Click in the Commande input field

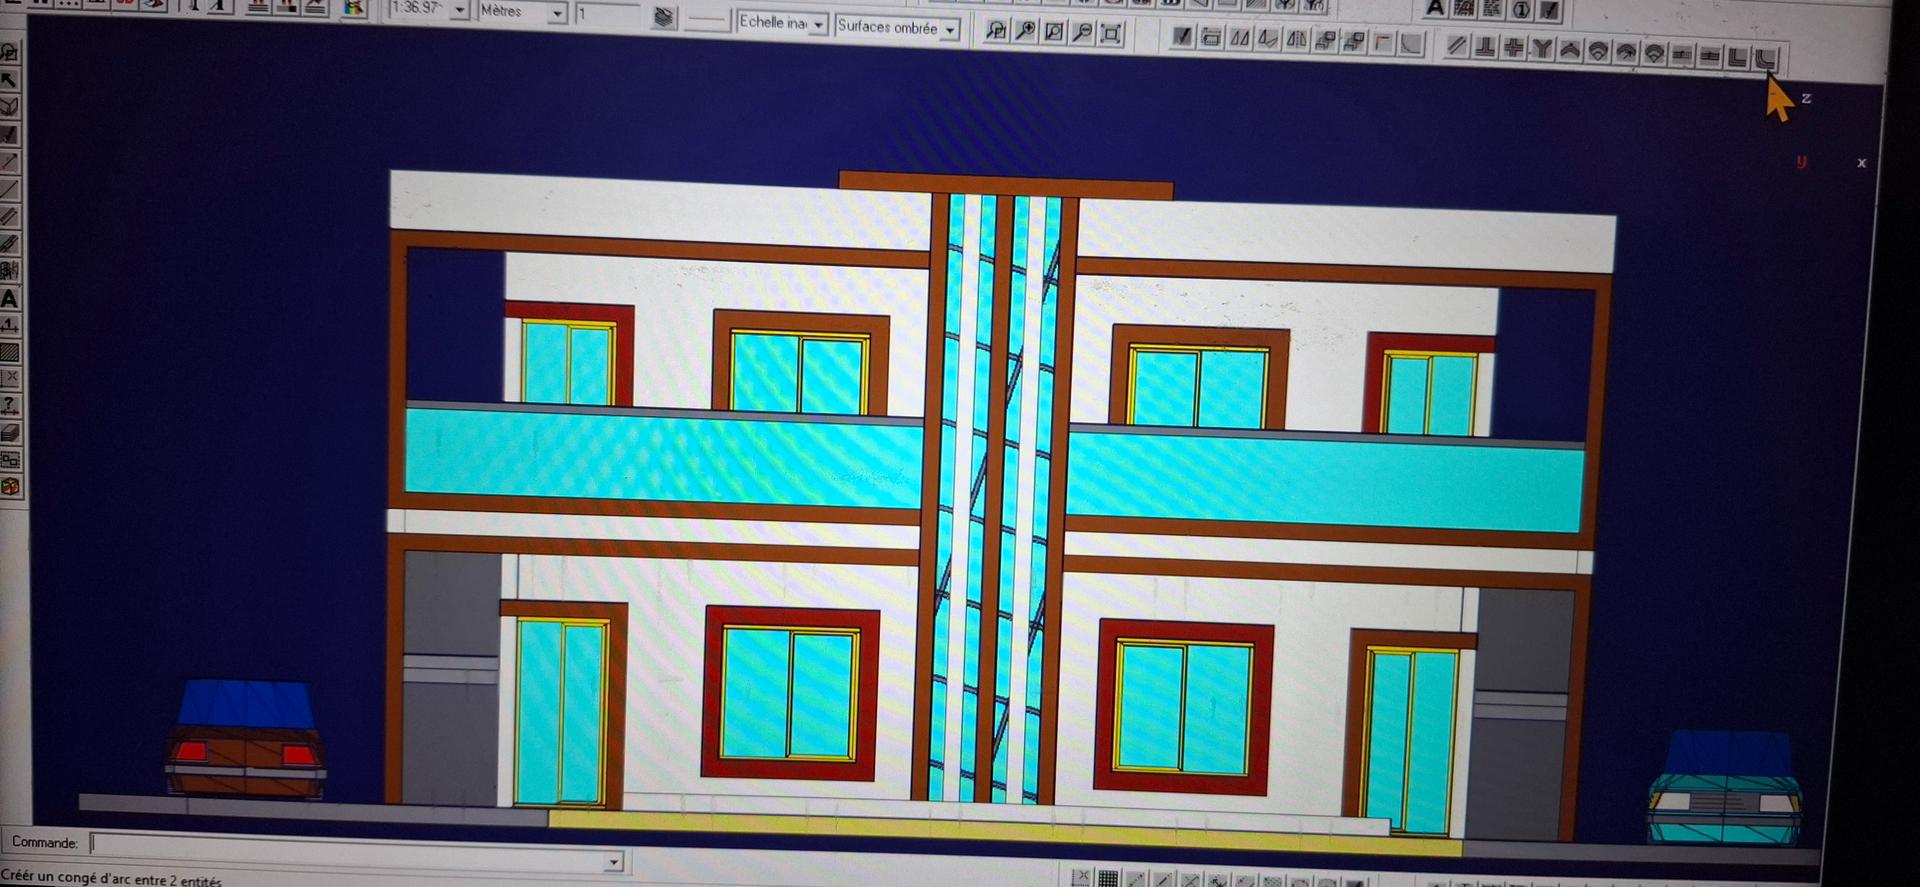tap(350, 844)
